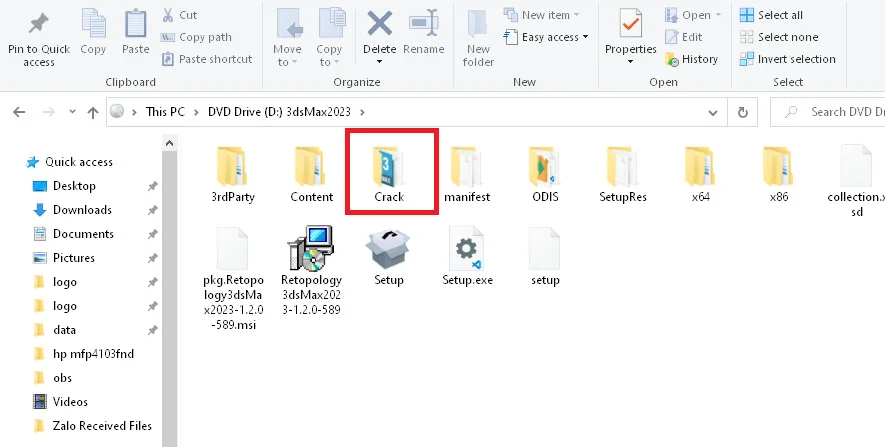Open Downloads in the sidebar
Image resolution: width=885 pixels, height=447 pixels.
72,210
